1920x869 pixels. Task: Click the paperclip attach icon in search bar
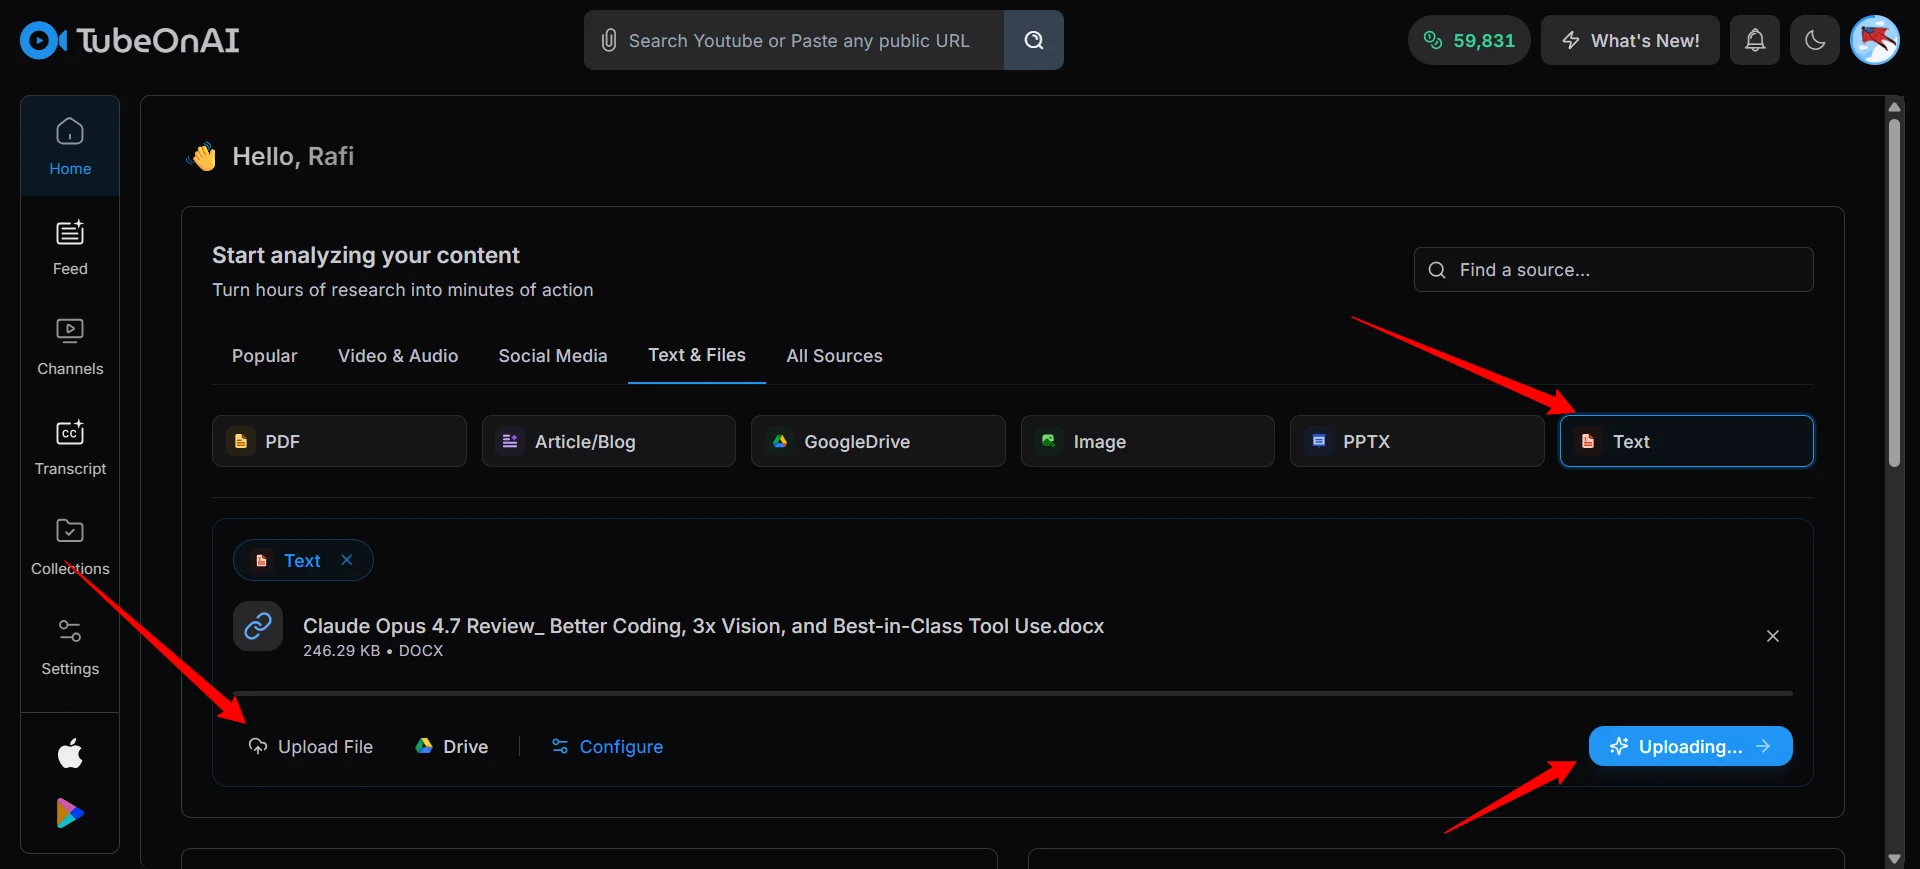[608, 40]
